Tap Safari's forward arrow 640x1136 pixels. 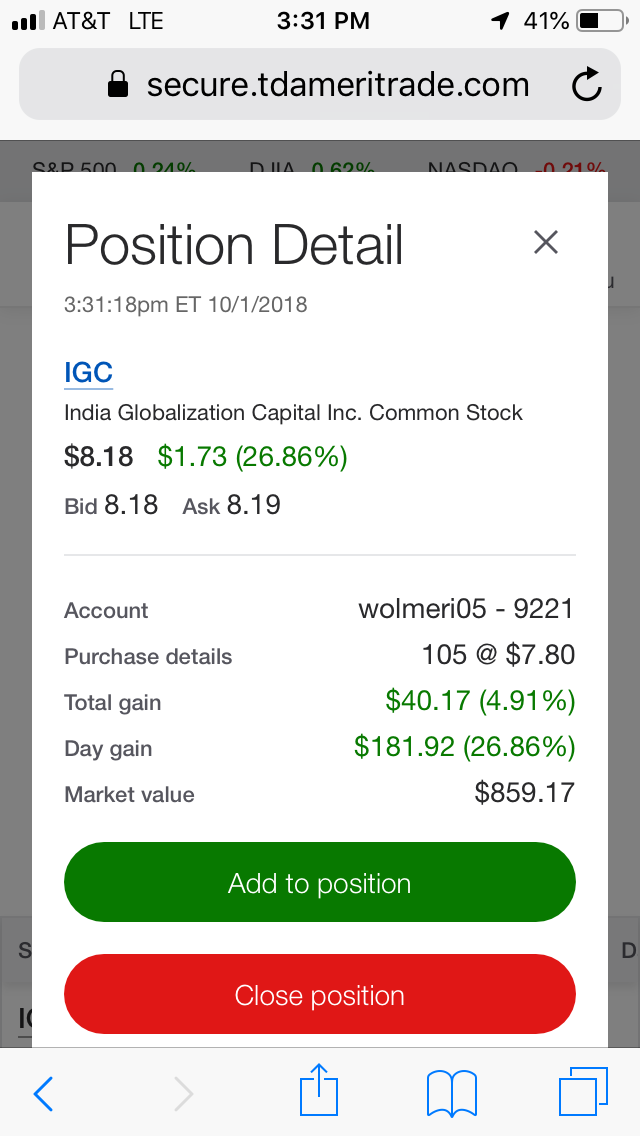tap(183, 1094)
